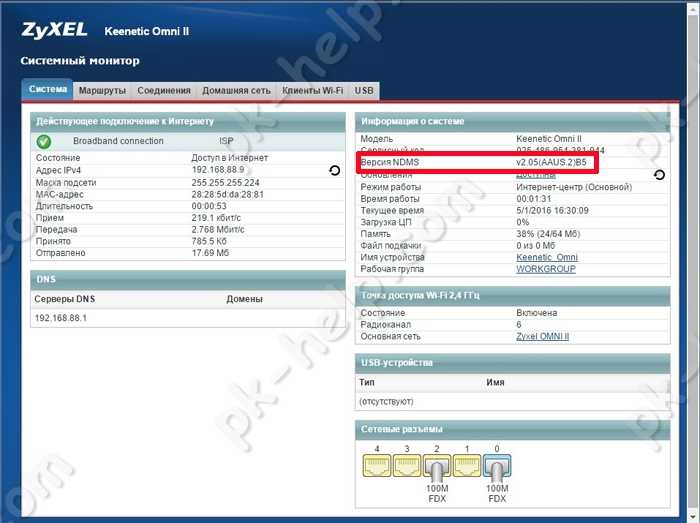Viewport: 700px width, 523px height.
Task: Click the ISP label
Action: tap(226, 141)
